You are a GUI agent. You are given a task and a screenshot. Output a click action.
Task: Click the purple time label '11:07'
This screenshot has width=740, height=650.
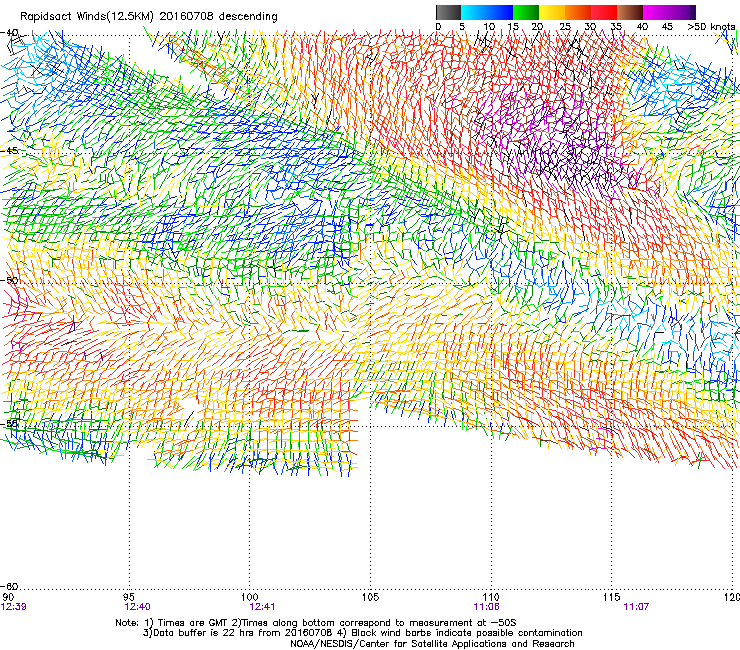coord(636,607)
